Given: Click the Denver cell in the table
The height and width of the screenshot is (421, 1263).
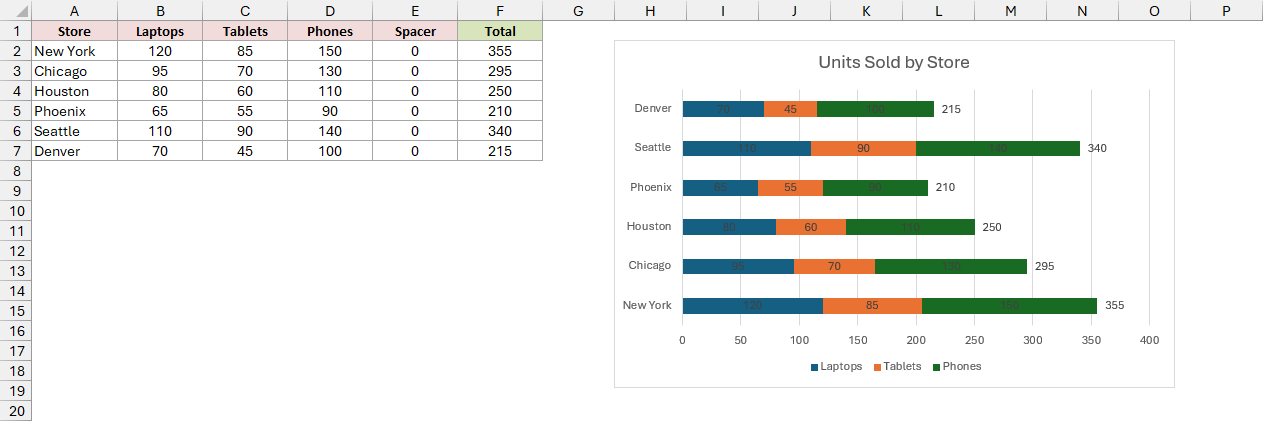Looking at the screenshot, I should [74, 151].
